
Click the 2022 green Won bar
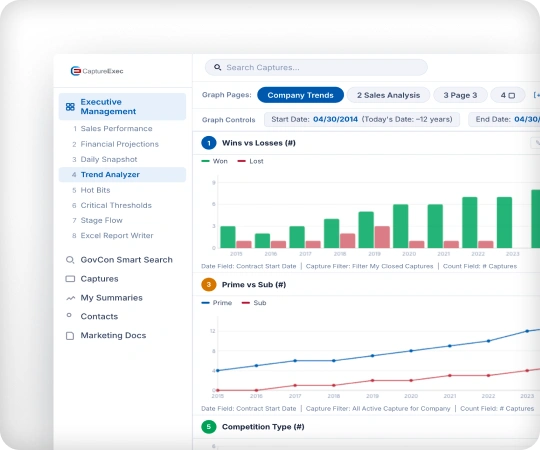click(x=470, y=222)
